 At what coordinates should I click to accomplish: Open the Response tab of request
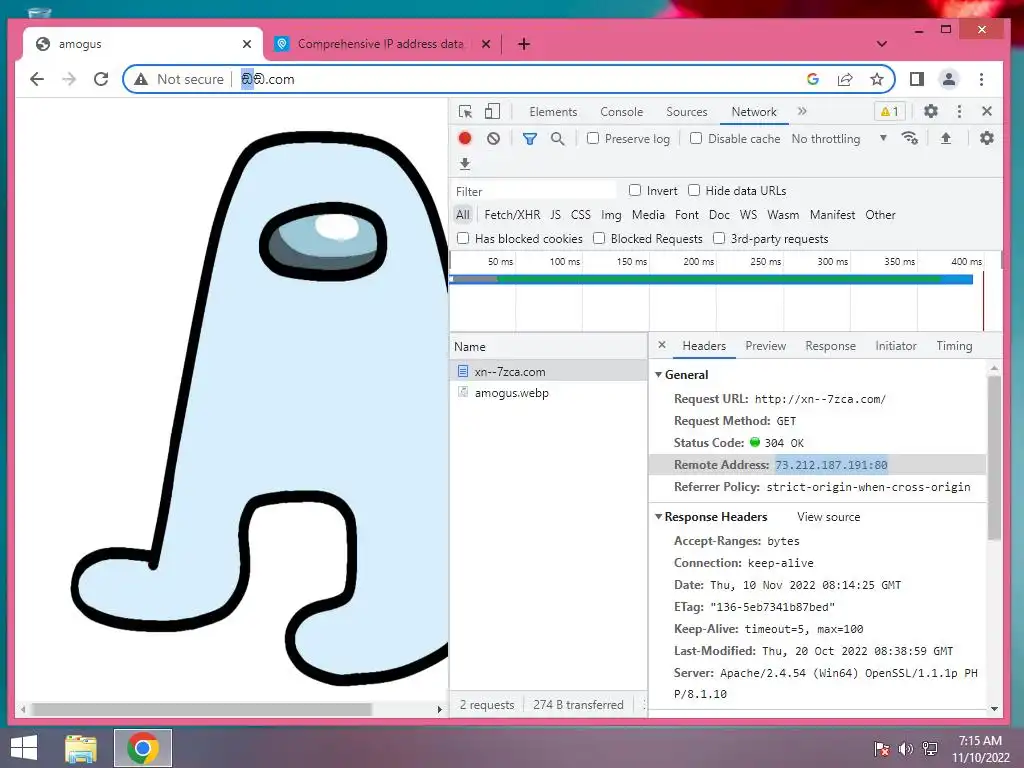(x=830, y=345)
